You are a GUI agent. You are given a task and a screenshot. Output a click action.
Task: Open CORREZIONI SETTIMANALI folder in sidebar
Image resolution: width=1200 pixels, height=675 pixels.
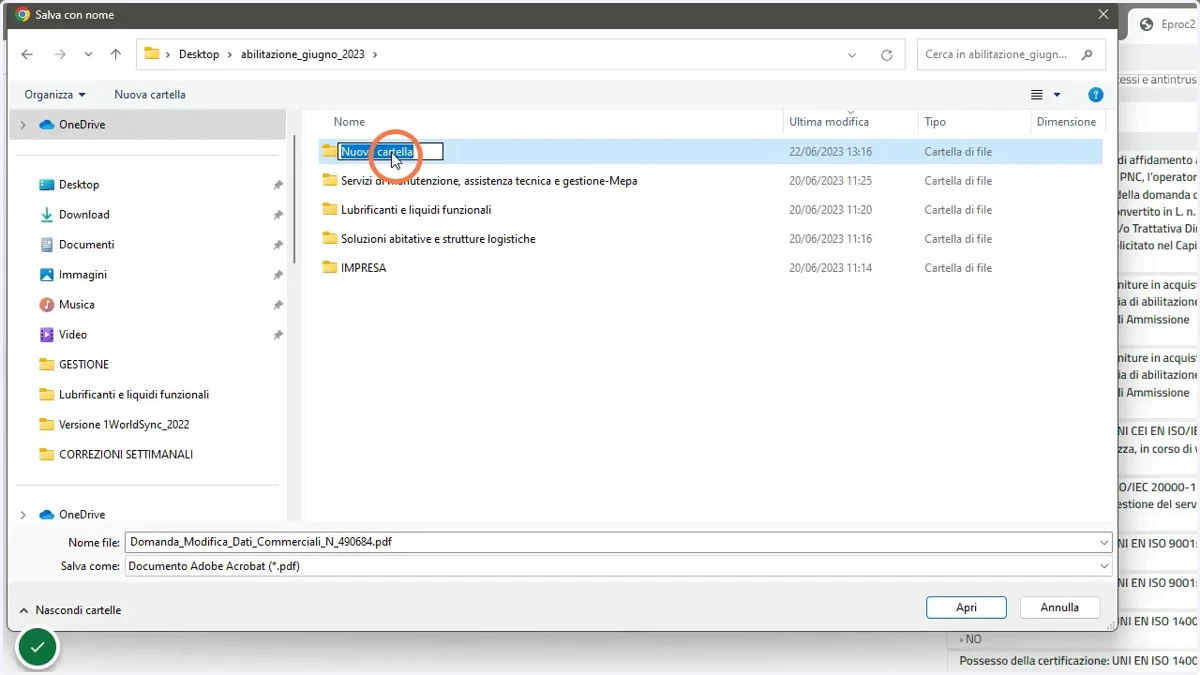125,455
